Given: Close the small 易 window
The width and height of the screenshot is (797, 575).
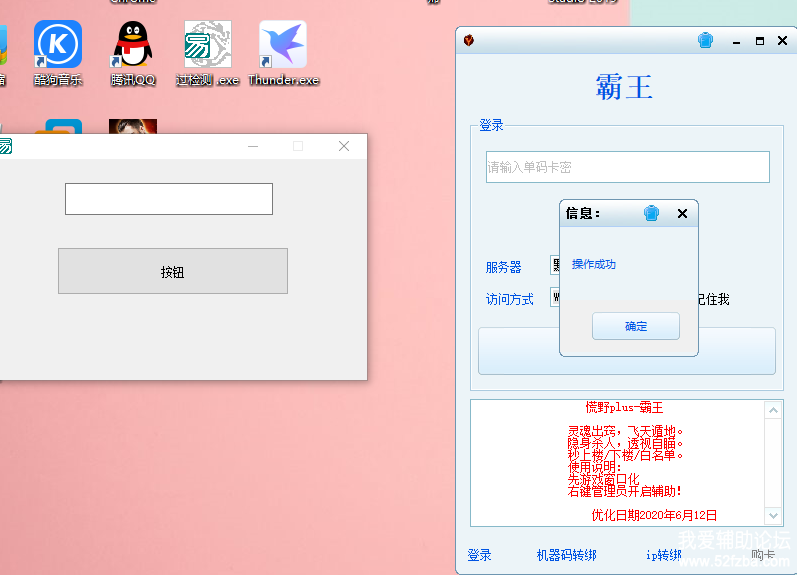Looking at the screenshot, I should click(x=344, y=146).
